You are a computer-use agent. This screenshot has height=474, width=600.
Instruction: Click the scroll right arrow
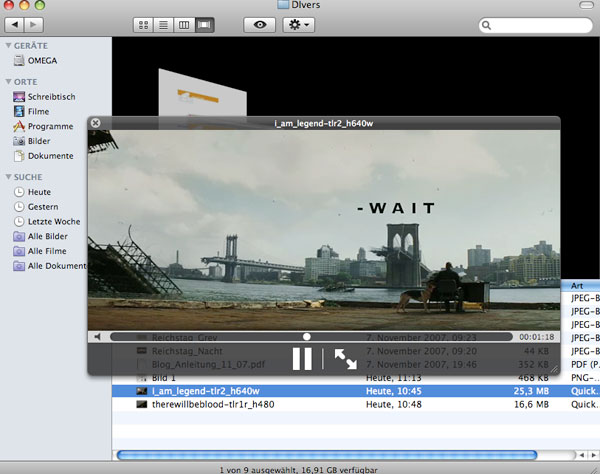[x=593, y=455]
